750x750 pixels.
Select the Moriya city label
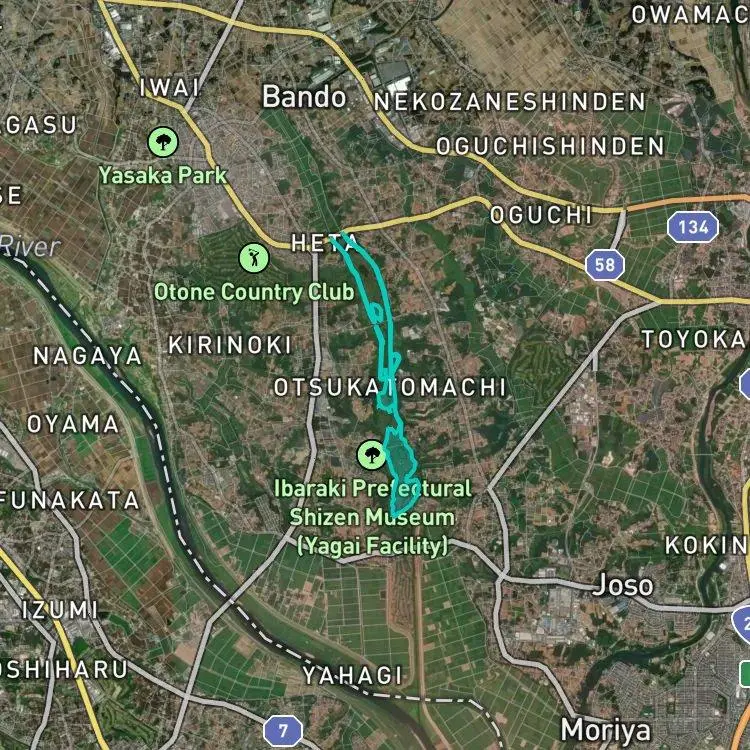click(x=606, y=730)
